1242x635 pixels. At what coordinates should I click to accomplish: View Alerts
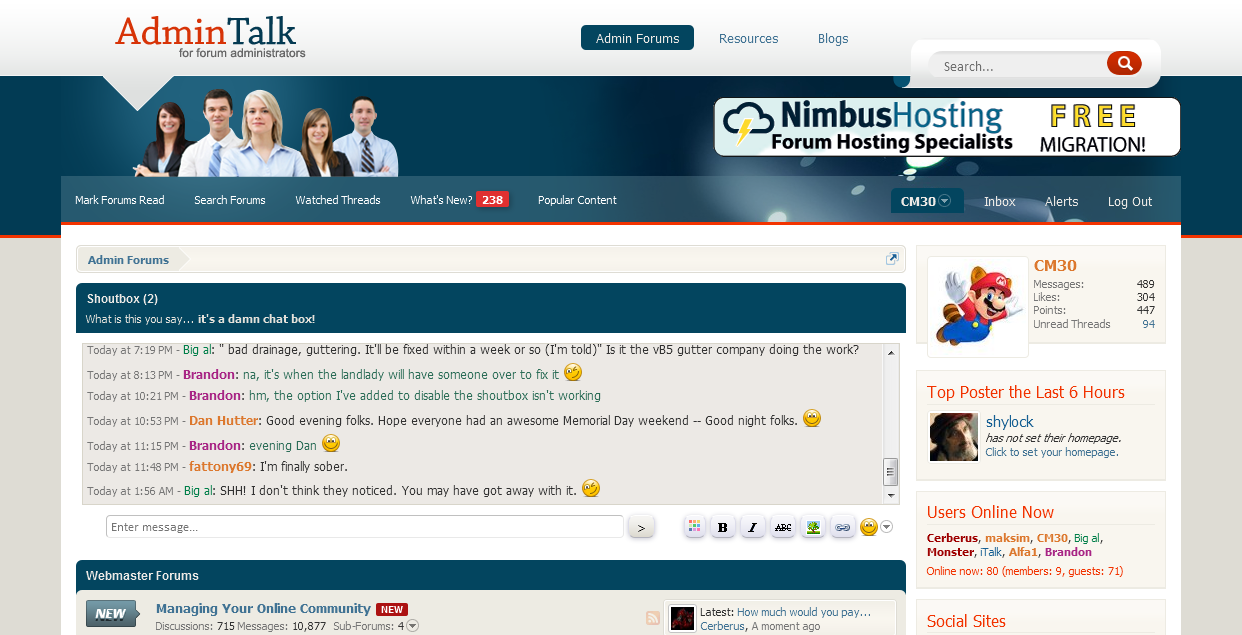1062,201
